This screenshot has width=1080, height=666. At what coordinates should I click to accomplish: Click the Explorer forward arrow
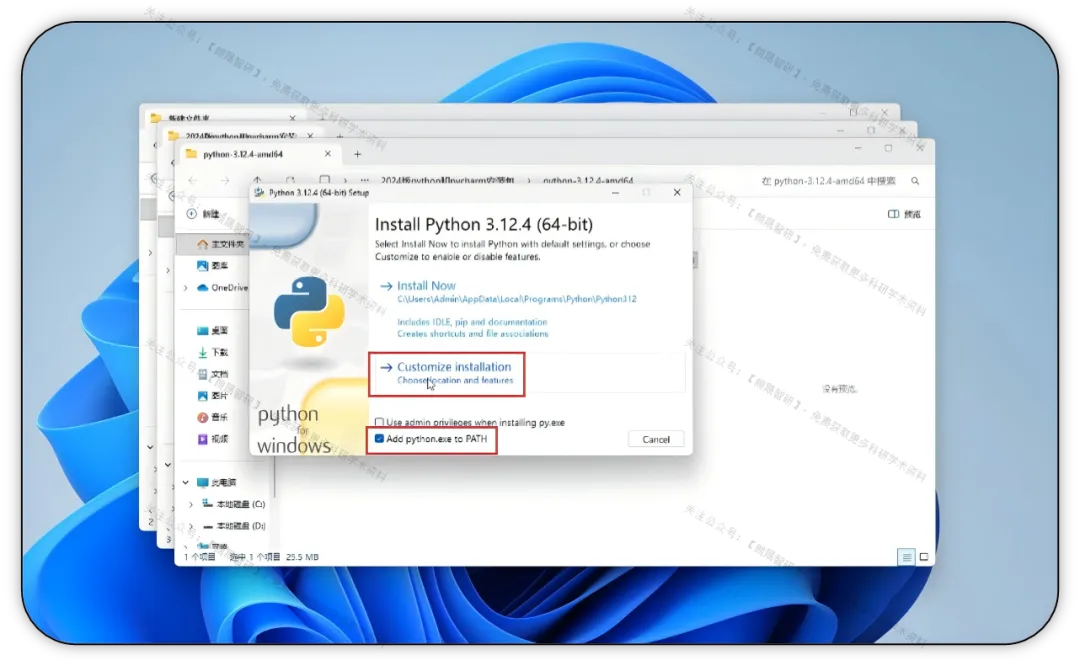tap(225, 180)
